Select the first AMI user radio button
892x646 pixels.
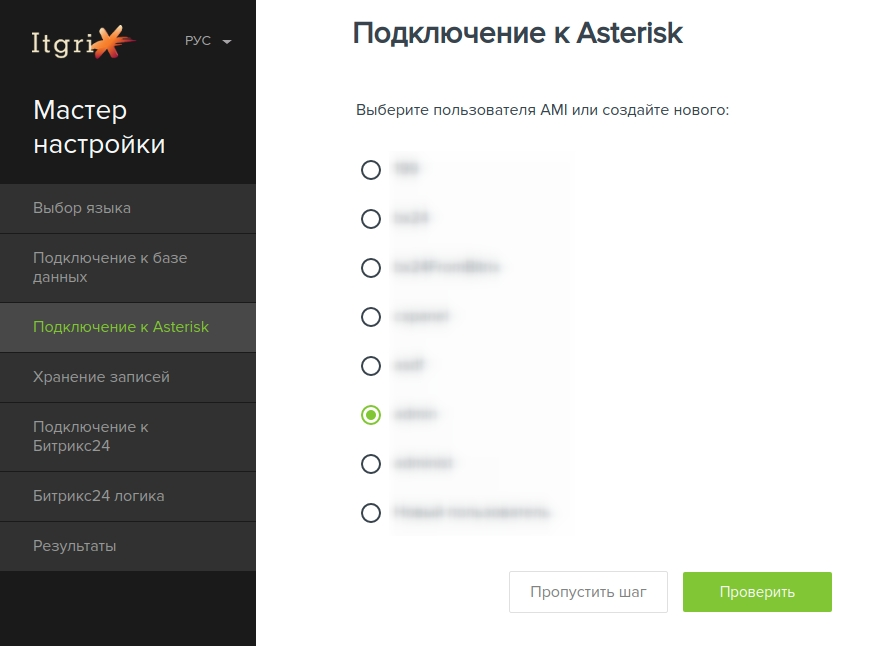(371, 169)
